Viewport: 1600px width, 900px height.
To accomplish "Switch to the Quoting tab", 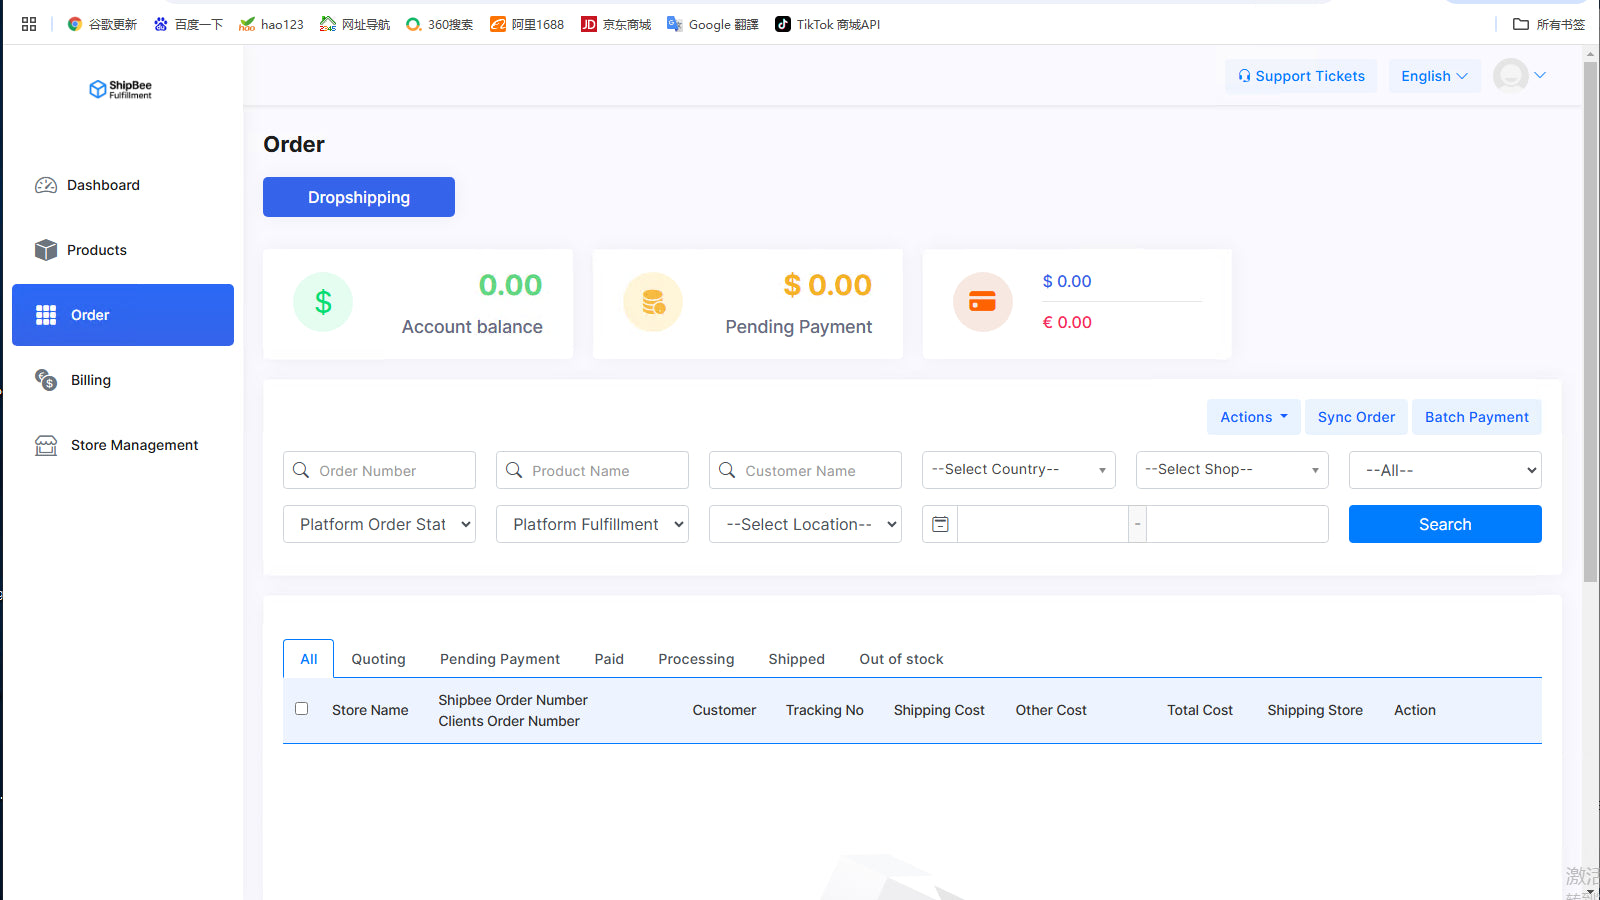I will [378, 659].
